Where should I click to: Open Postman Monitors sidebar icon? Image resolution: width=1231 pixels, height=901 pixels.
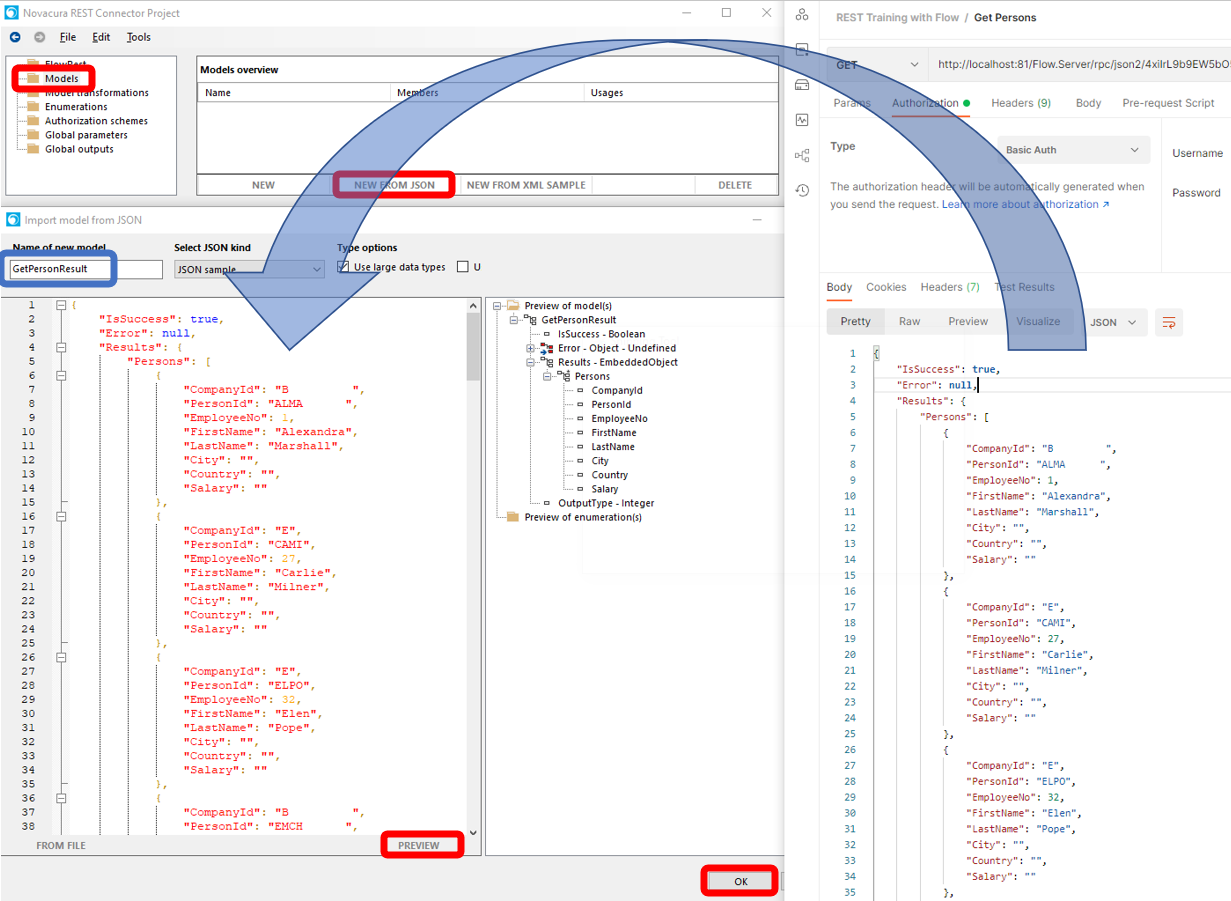(x=802, y=120)
